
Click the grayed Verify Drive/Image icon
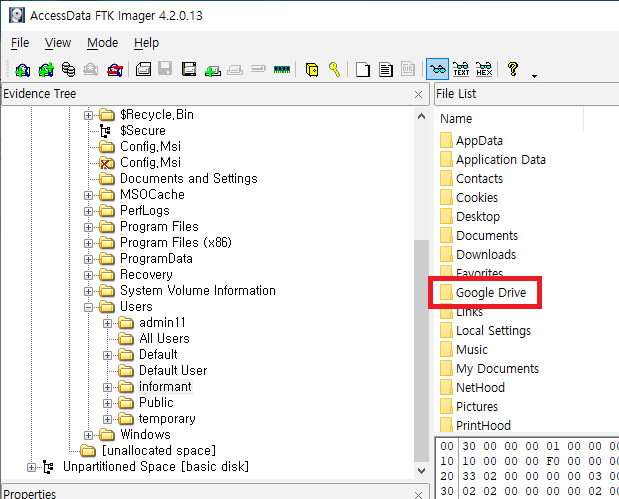coord(258,69)
